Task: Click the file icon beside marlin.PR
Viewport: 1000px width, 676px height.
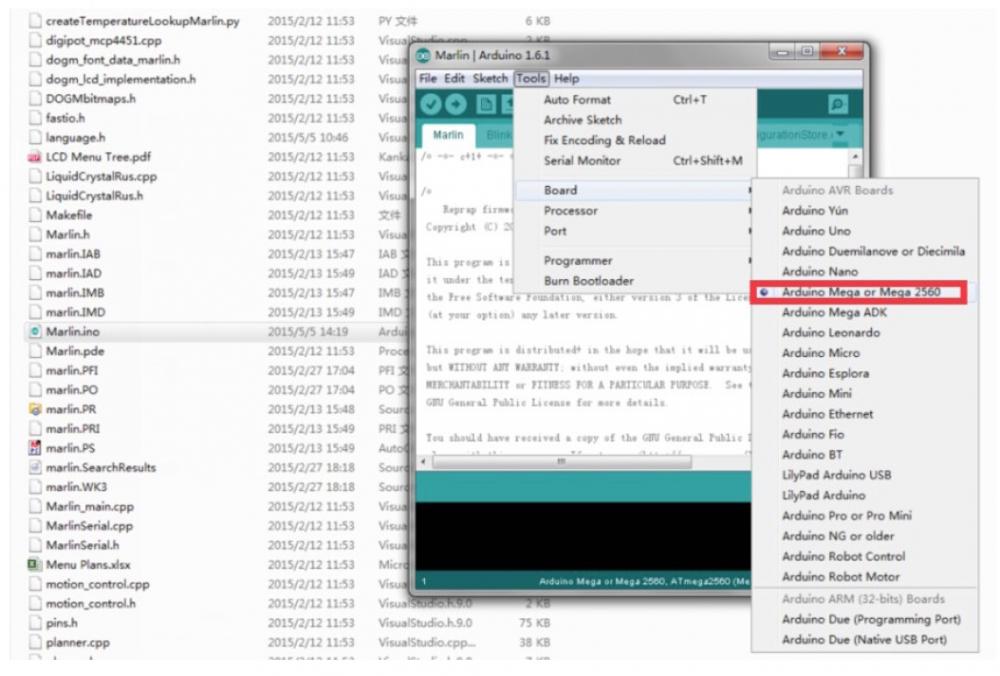Action: click(x=35, y=409)
